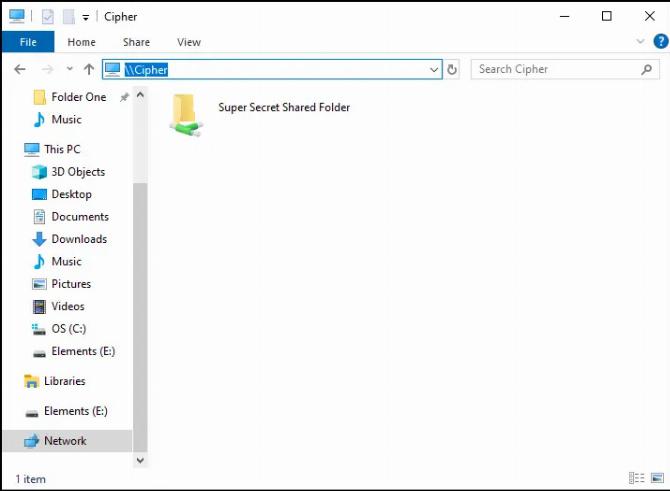
Task: Open 3D Objects folder
Action: [x=78, y=172]
